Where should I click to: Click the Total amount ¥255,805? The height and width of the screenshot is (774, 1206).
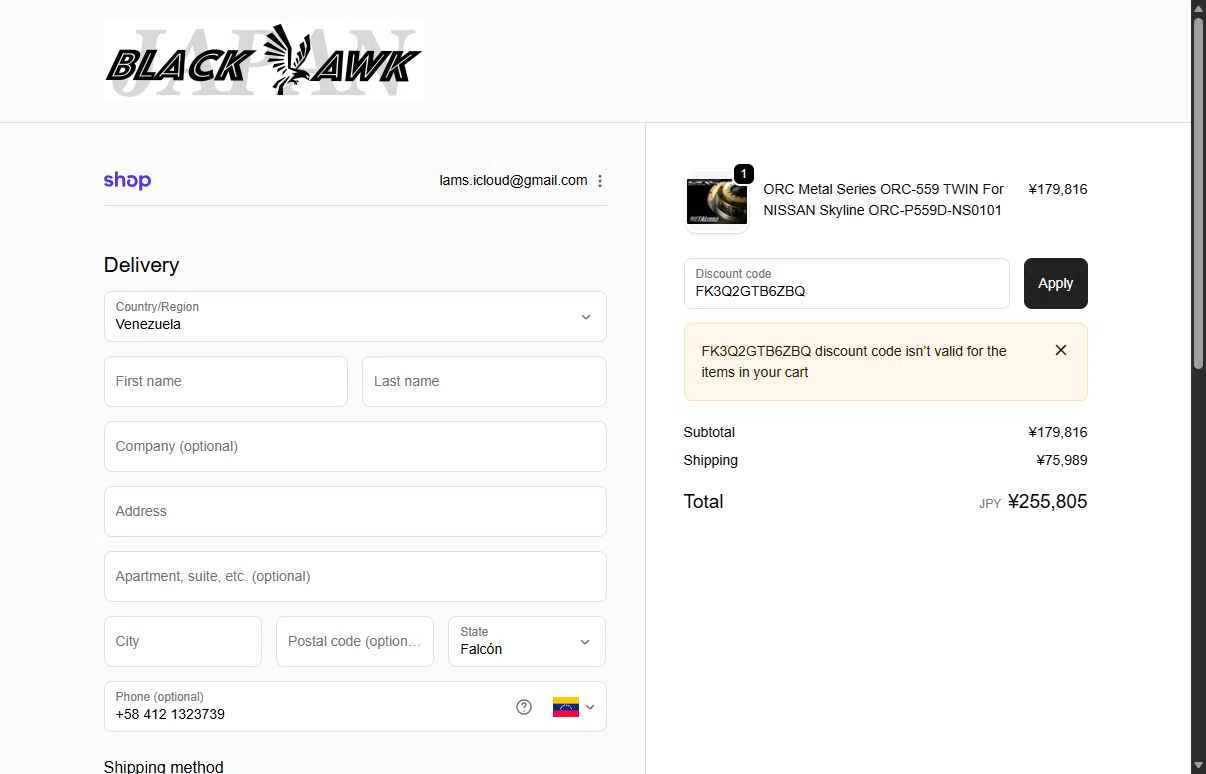(1047, 502)
